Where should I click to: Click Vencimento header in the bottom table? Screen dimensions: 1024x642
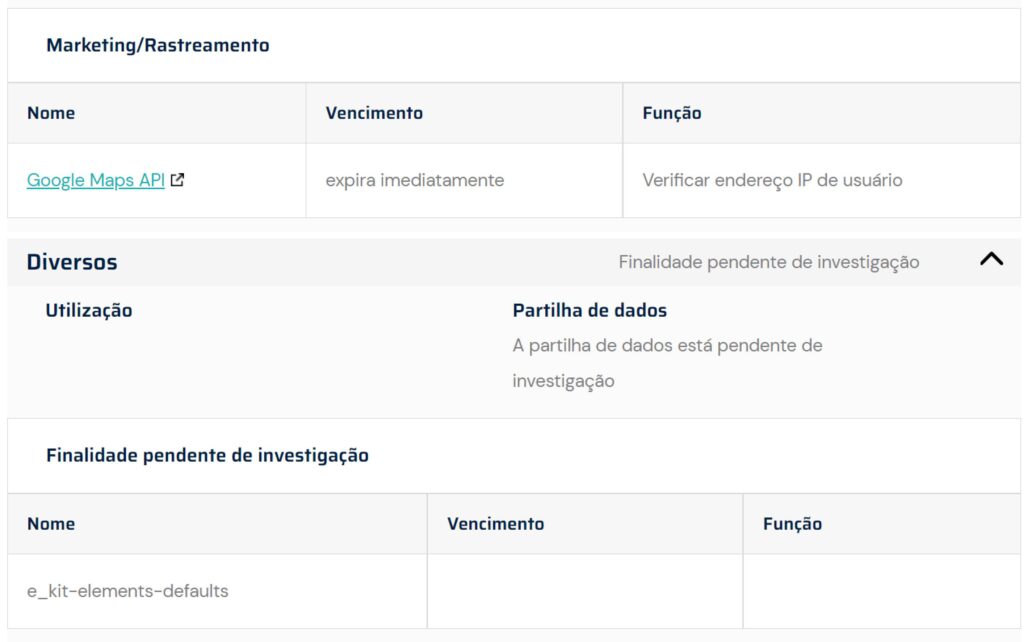(495, 524)
